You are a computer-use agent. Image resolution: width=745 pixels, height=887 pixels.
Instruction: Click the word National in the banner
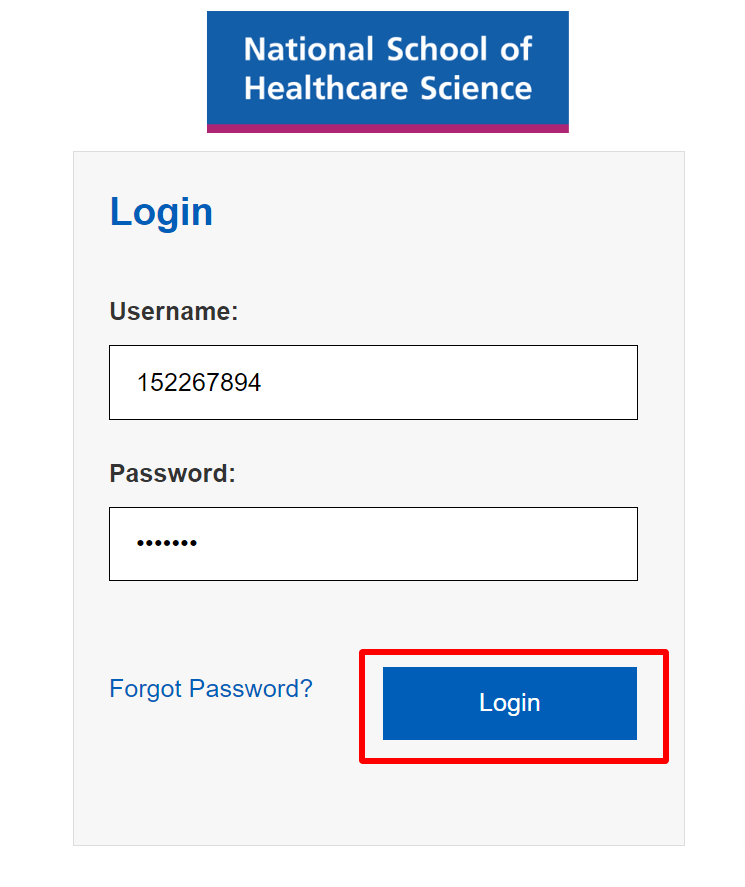[309, 49]
